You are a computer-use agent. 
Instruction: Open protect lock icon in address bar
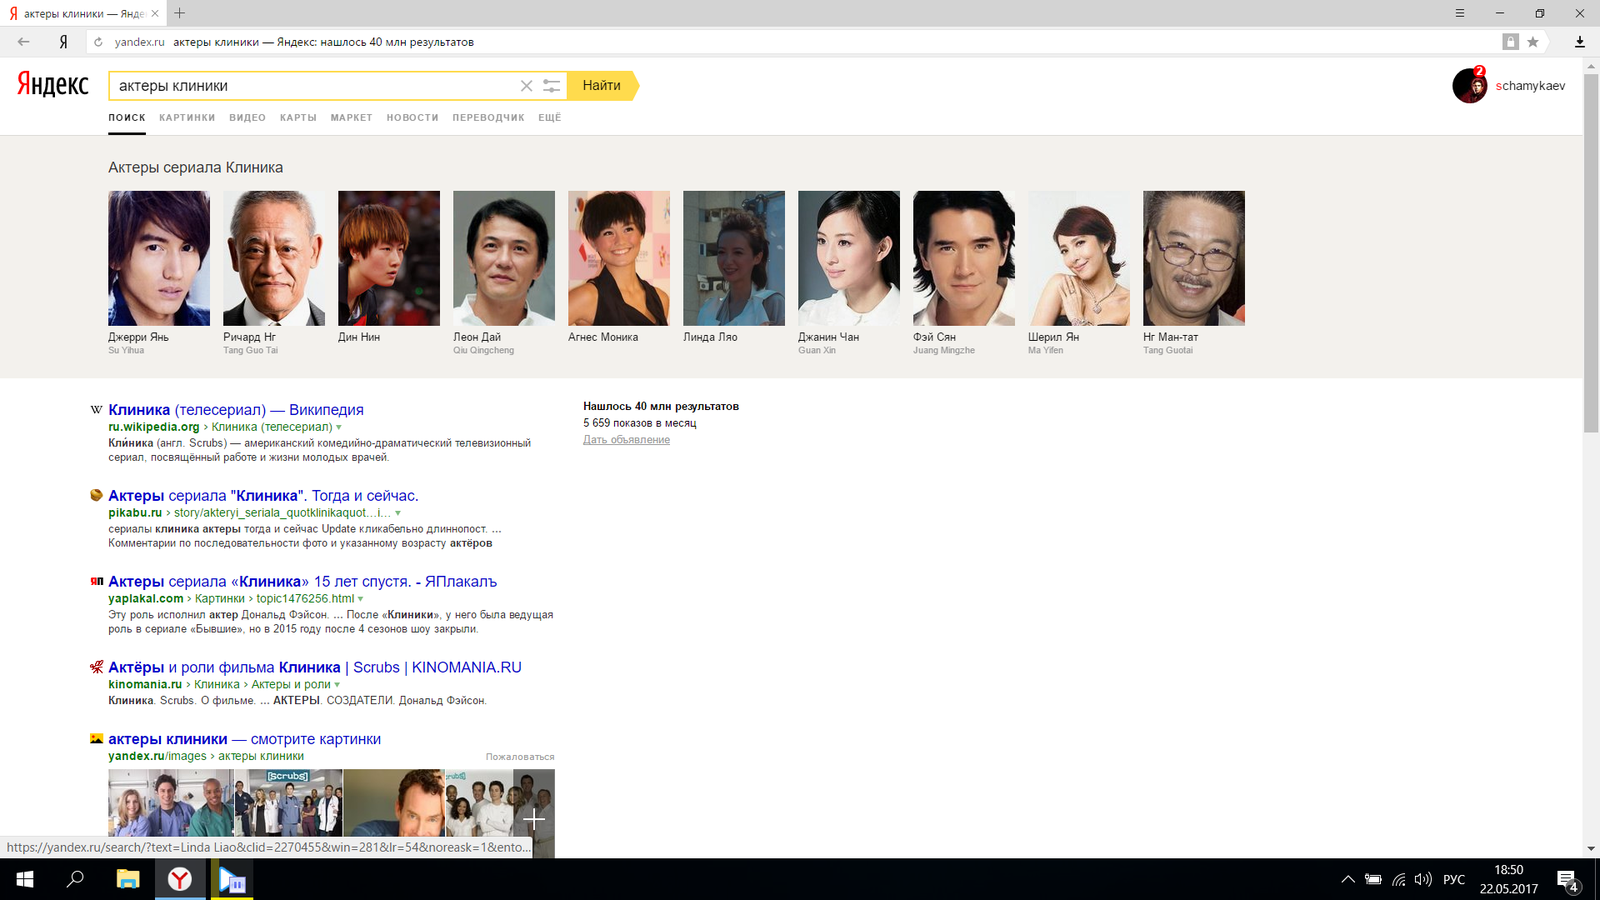tap(1511, 42)
